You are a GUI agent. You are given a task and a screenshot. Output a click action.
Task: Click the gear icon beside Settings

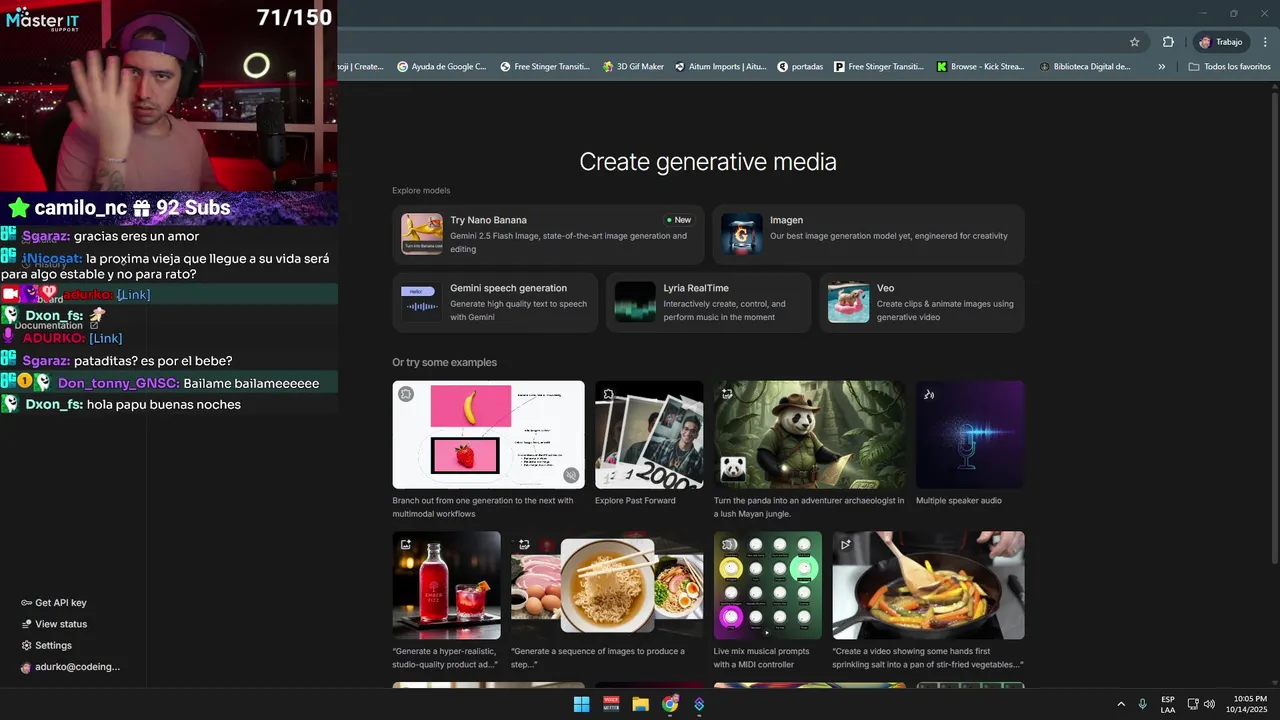pyautogui.click(x=26, y=646)
